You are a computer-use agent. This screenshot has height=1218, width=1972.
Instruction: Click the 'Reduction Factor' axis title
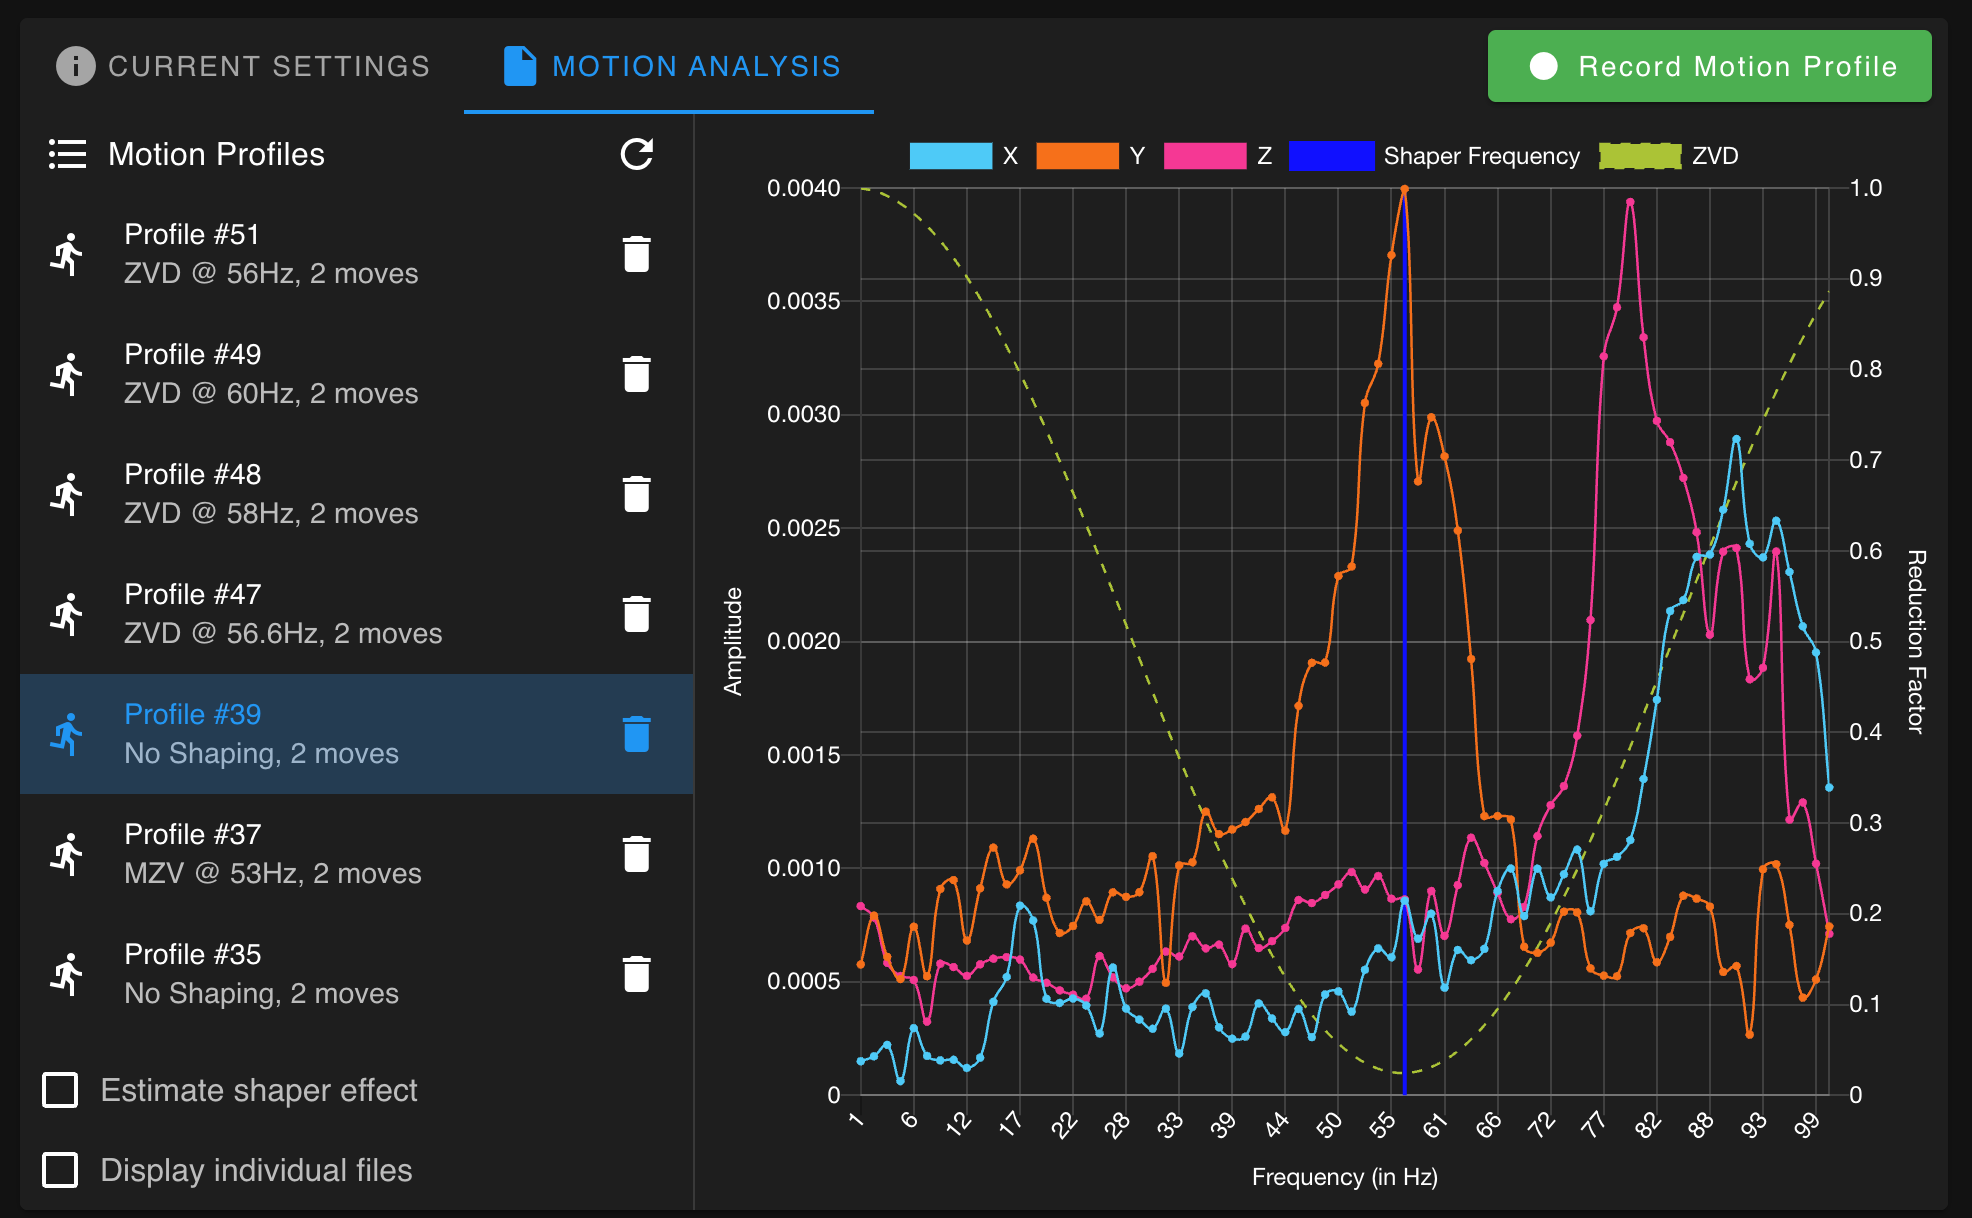pyautogui.click(x=1915, y=641)
